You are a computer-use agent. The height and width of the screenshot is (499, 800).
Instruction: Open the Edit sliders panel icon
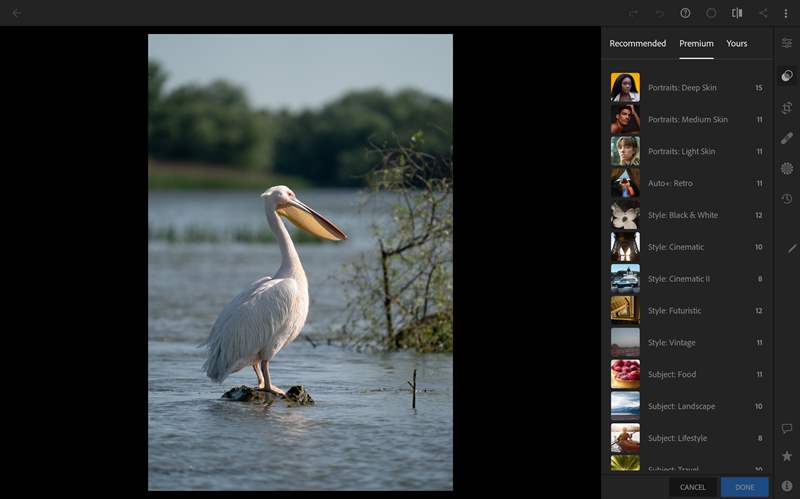coord(787,43)
